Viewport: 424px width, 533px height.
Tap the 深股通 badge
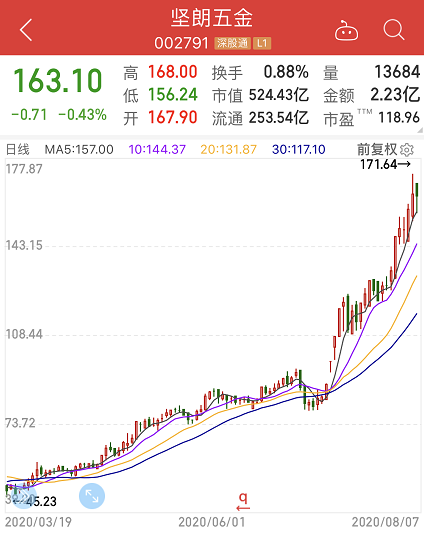(233, 43)
